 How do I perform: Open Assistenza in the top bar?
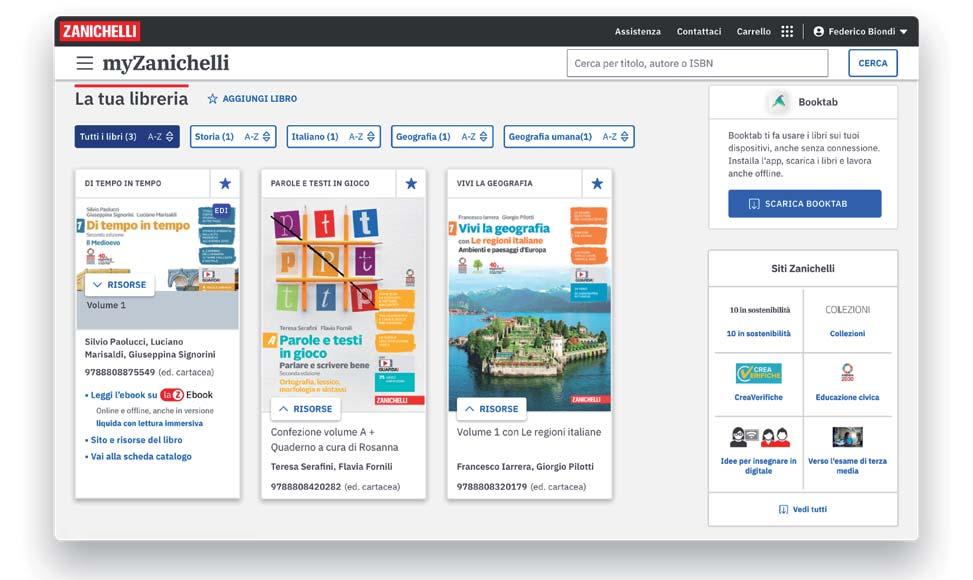pyautogui.click(x=637, y=32)
